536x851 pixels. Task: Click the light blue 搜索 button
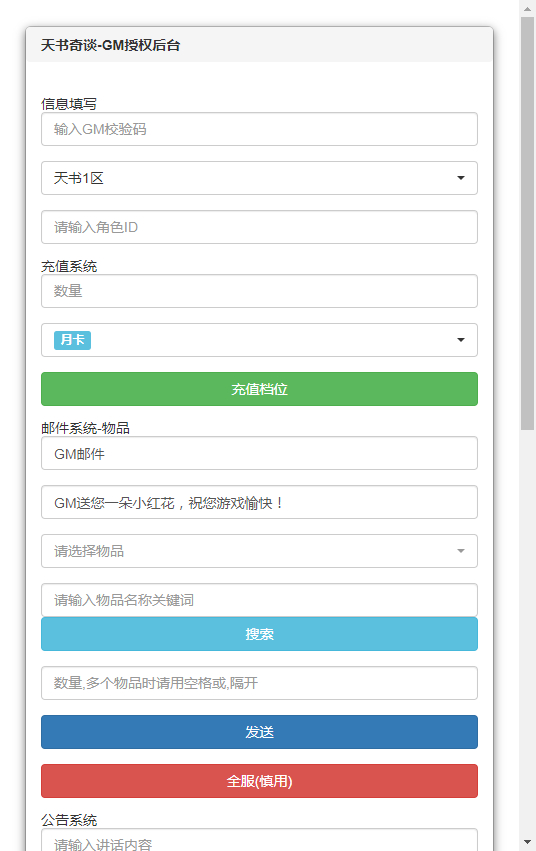click(x=259, y=634)
